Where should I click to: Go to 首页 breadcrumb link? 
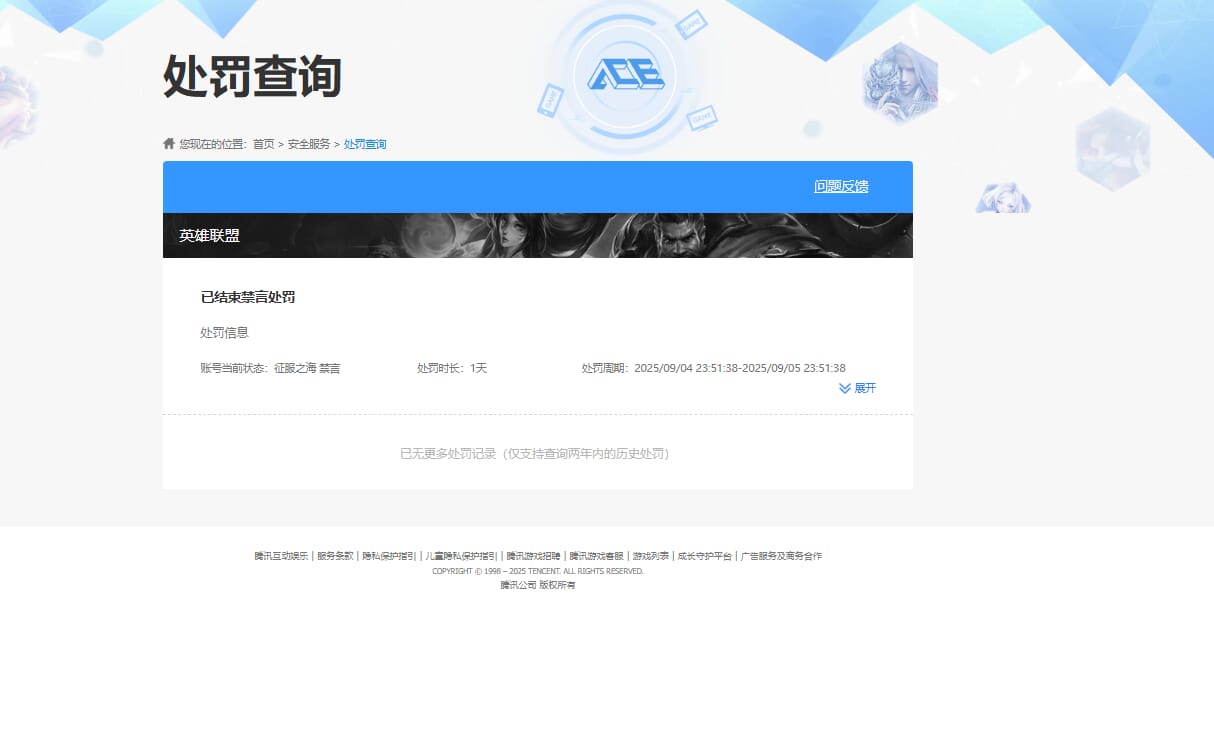point(263,144)
